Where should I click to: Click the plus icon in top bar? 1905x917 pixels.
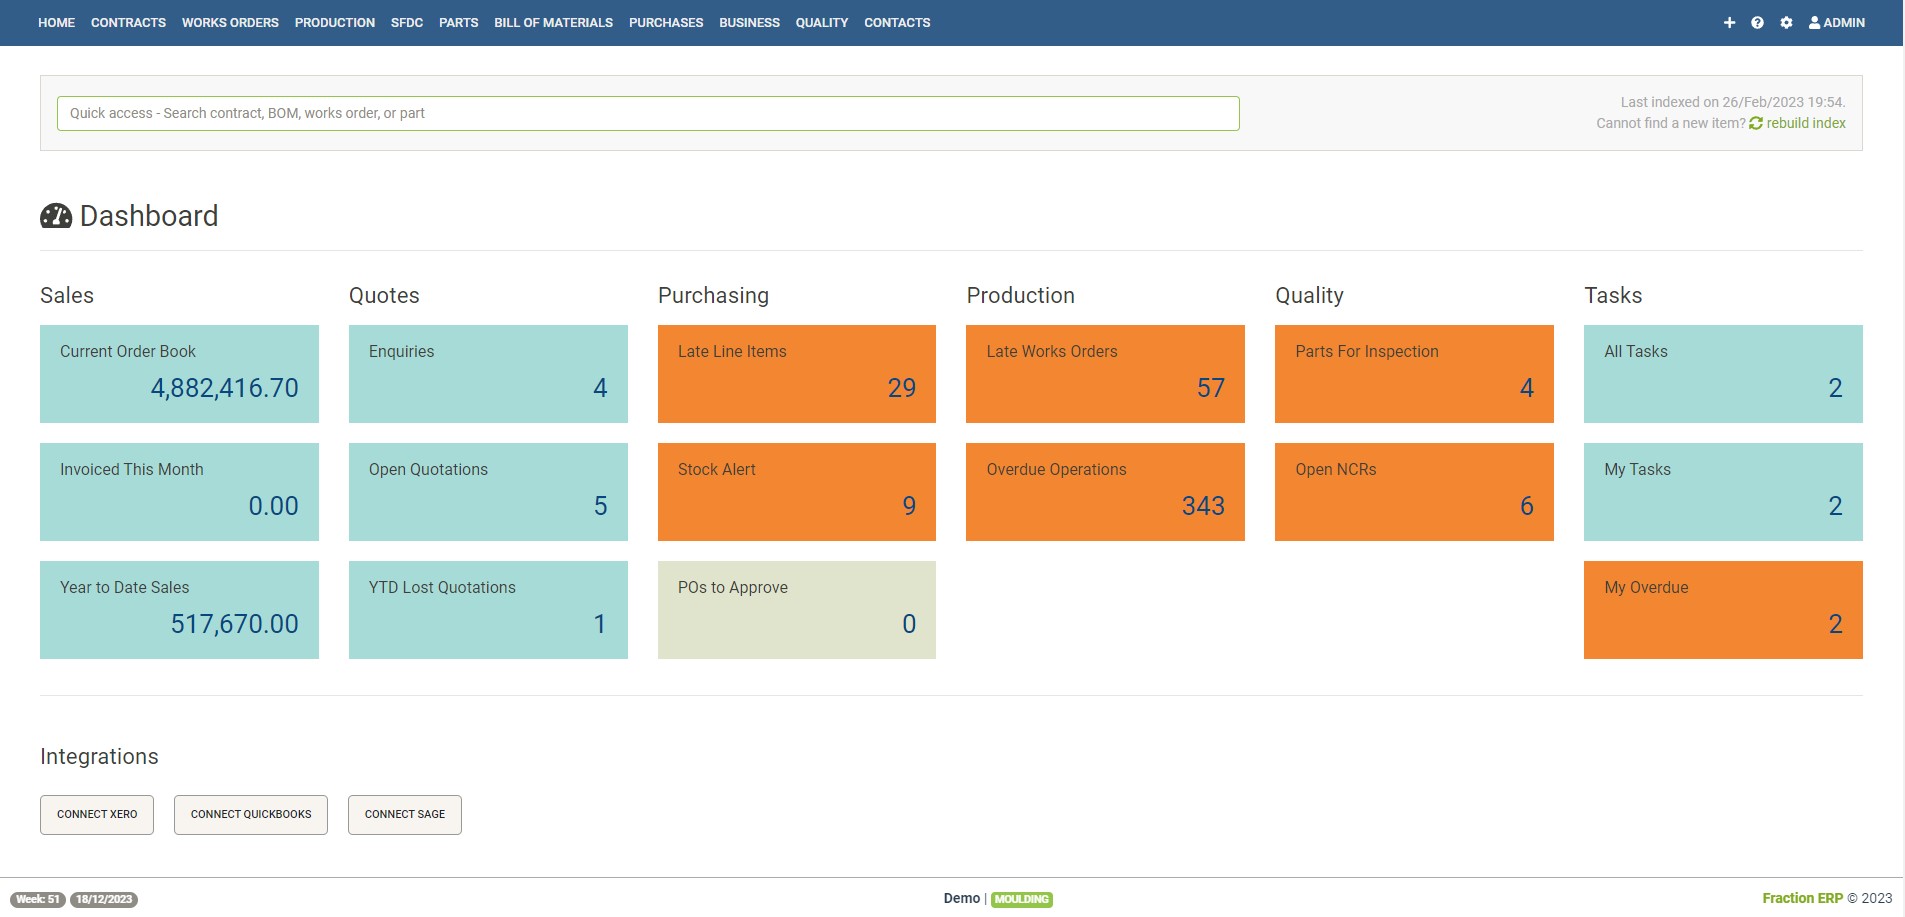[1729, 23]
